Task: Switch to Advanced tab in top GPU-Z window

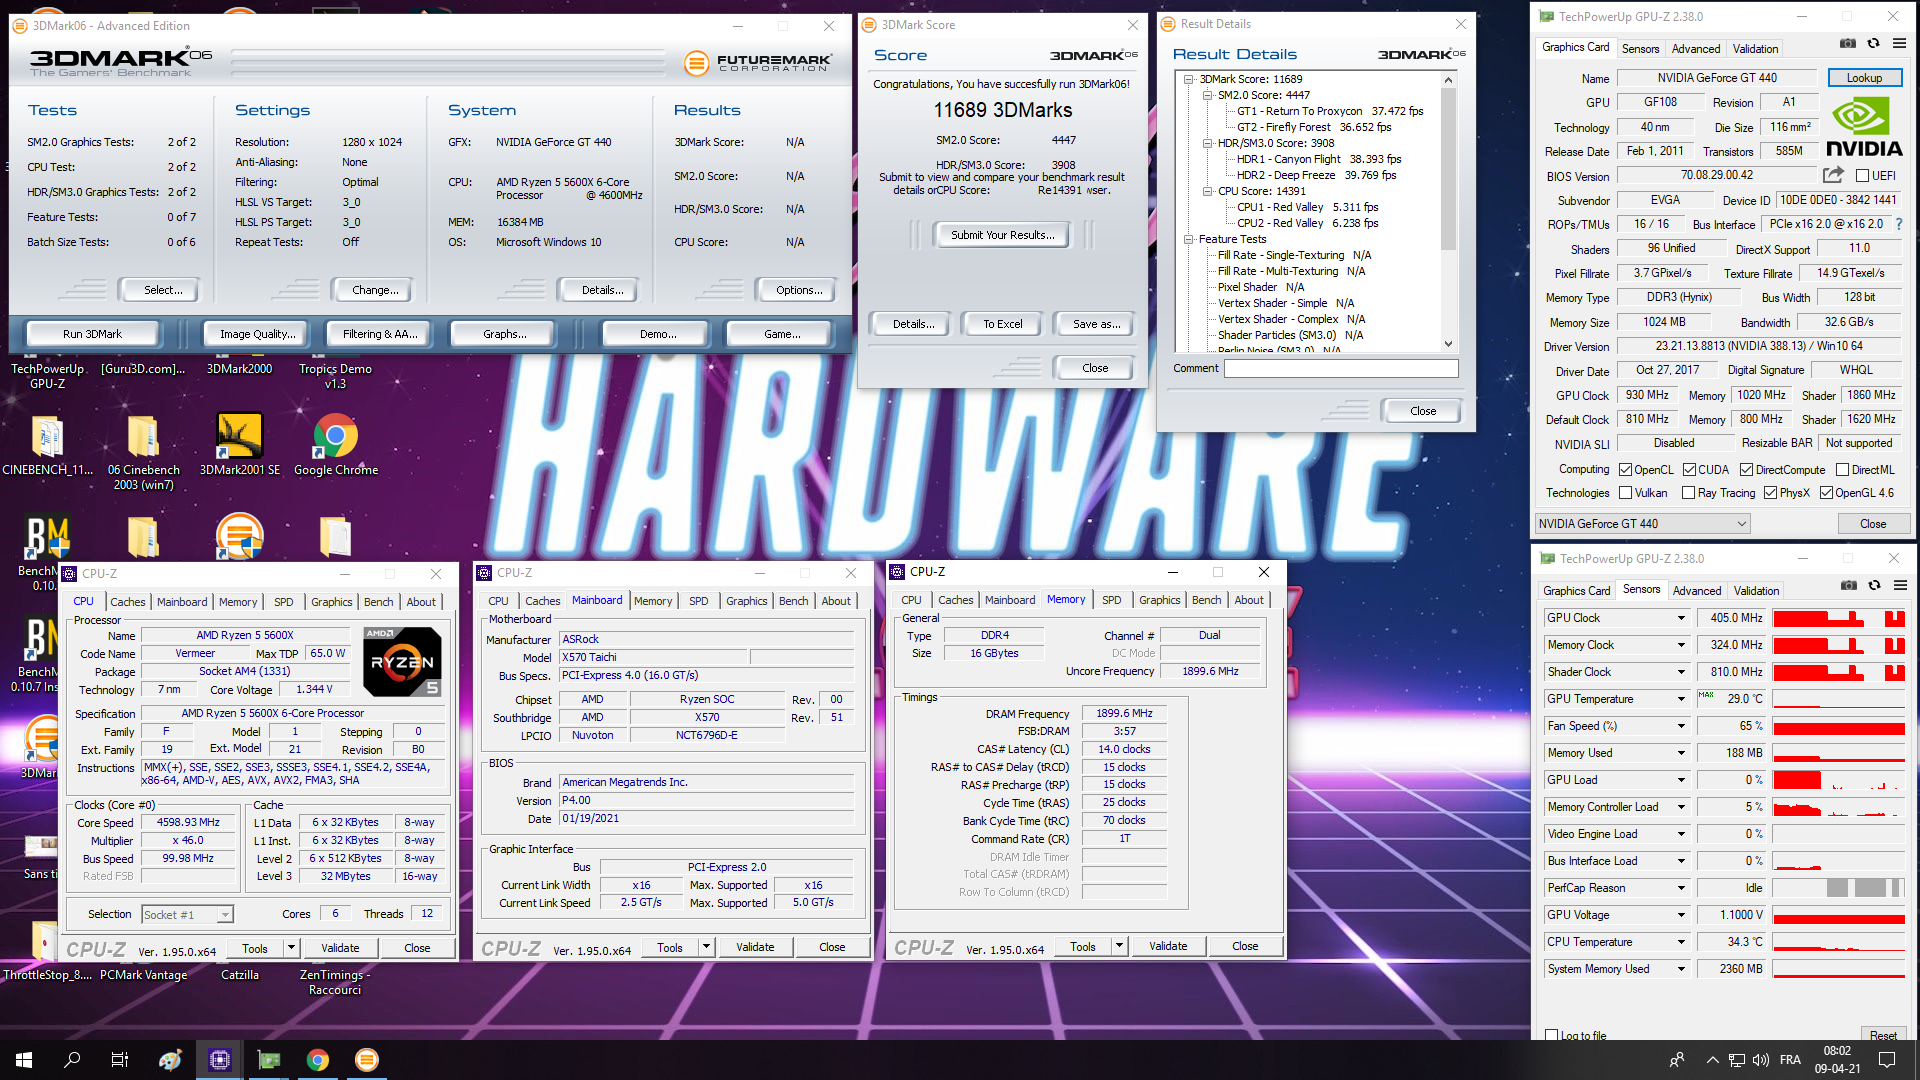Action: 1696,48
